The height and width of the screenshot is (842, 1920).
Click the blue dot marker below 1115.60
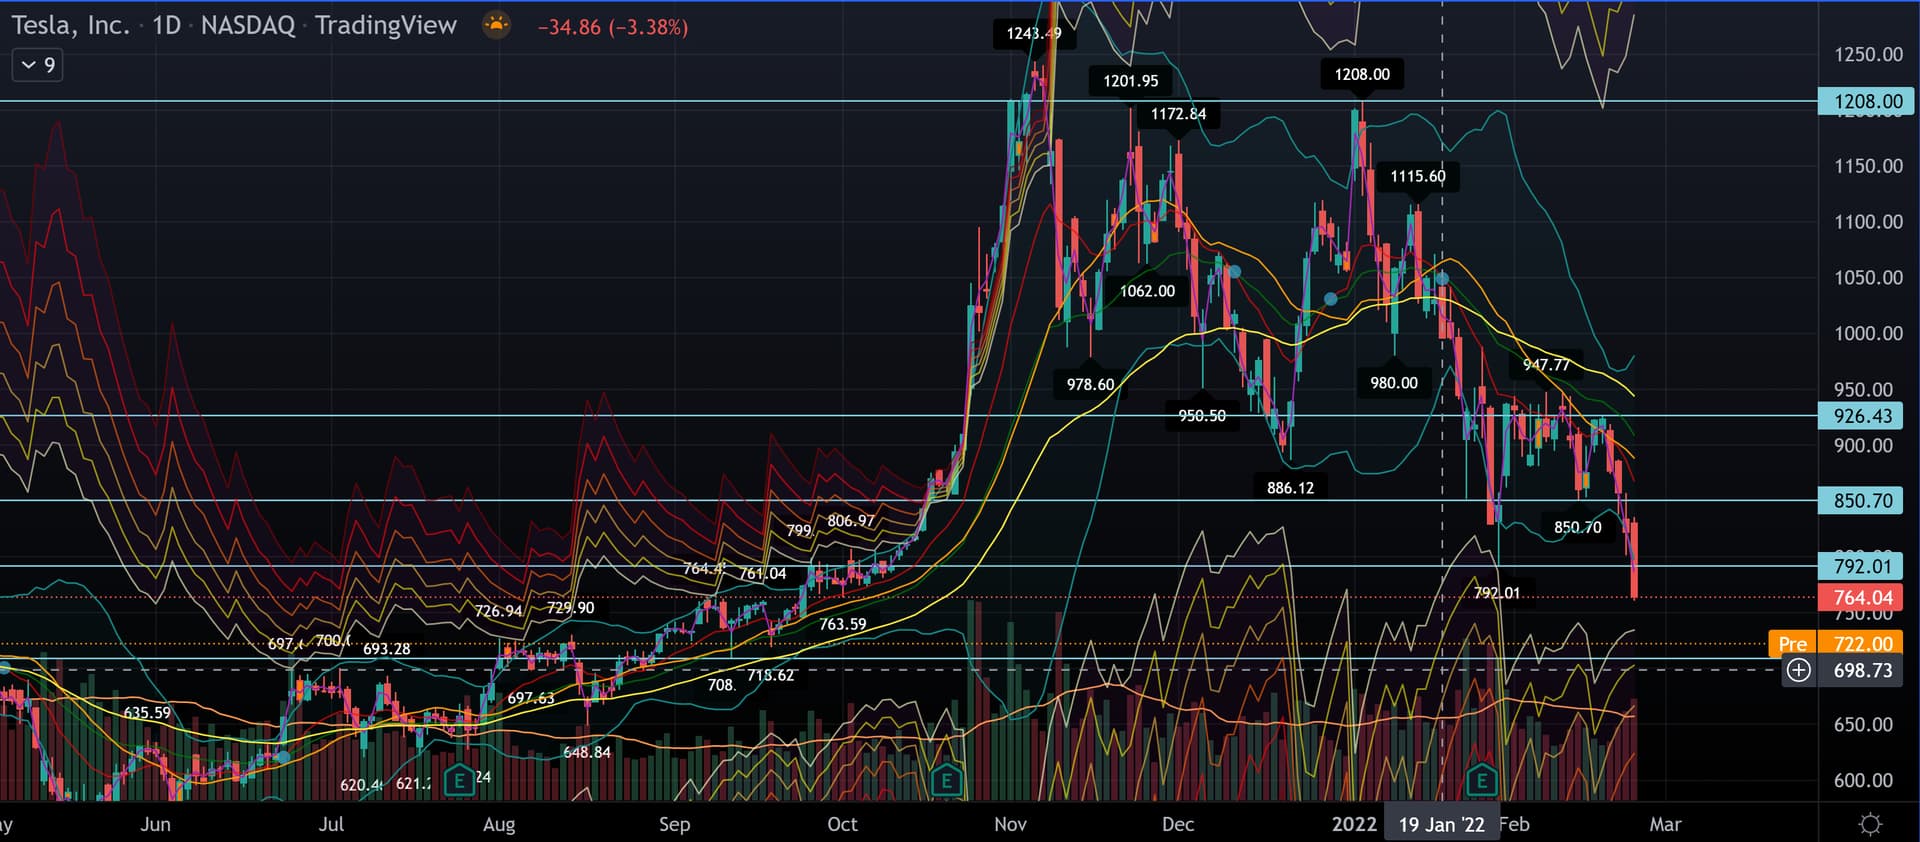point(1442,278)
